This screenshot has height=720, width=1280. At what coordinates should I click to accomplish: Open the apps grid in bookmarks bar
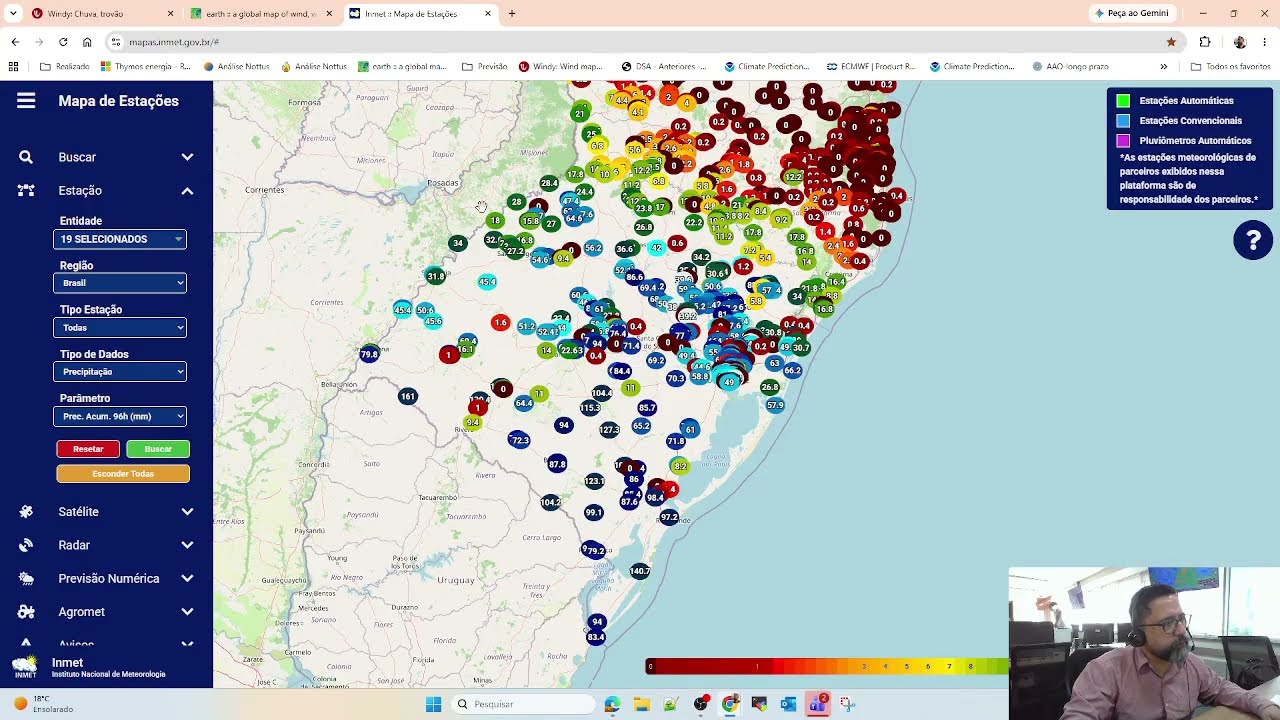pyautogui.click(x=13, y=66)
